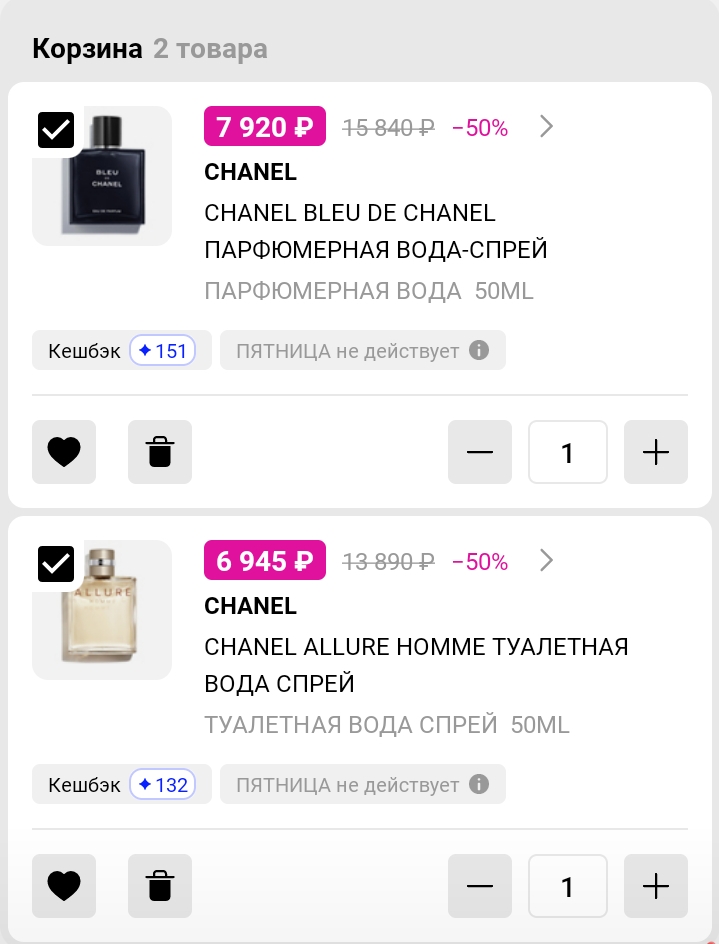
Task: Click info icon on Allure Homme ПЯТНИЦА badge
Action: [479, 785]
